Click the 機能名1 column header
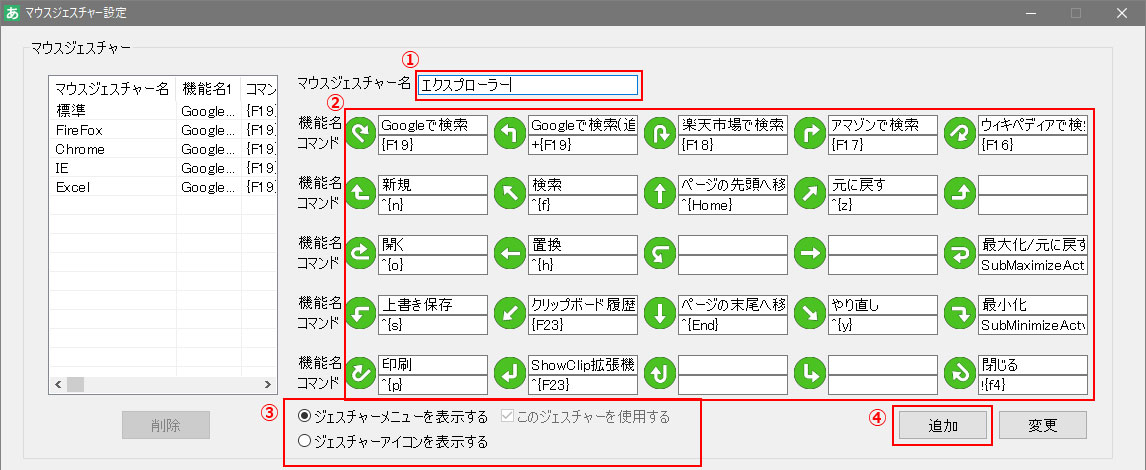 click(x=209, y=89)
